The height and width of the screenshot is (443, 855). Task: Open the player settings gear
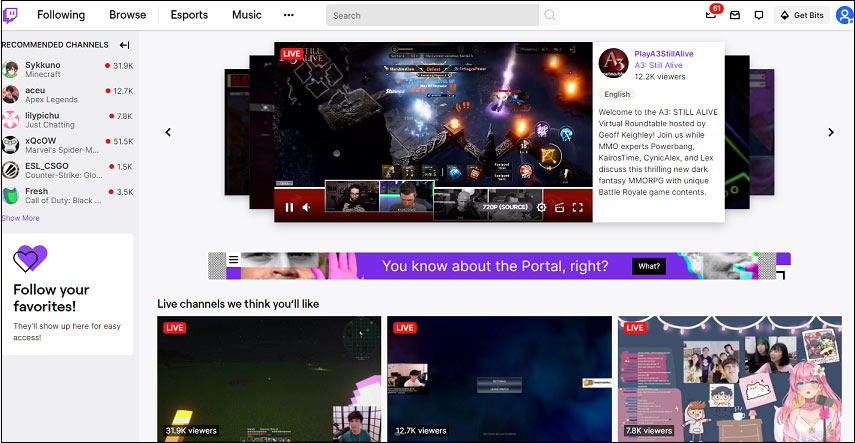click(x=541, y=207)
